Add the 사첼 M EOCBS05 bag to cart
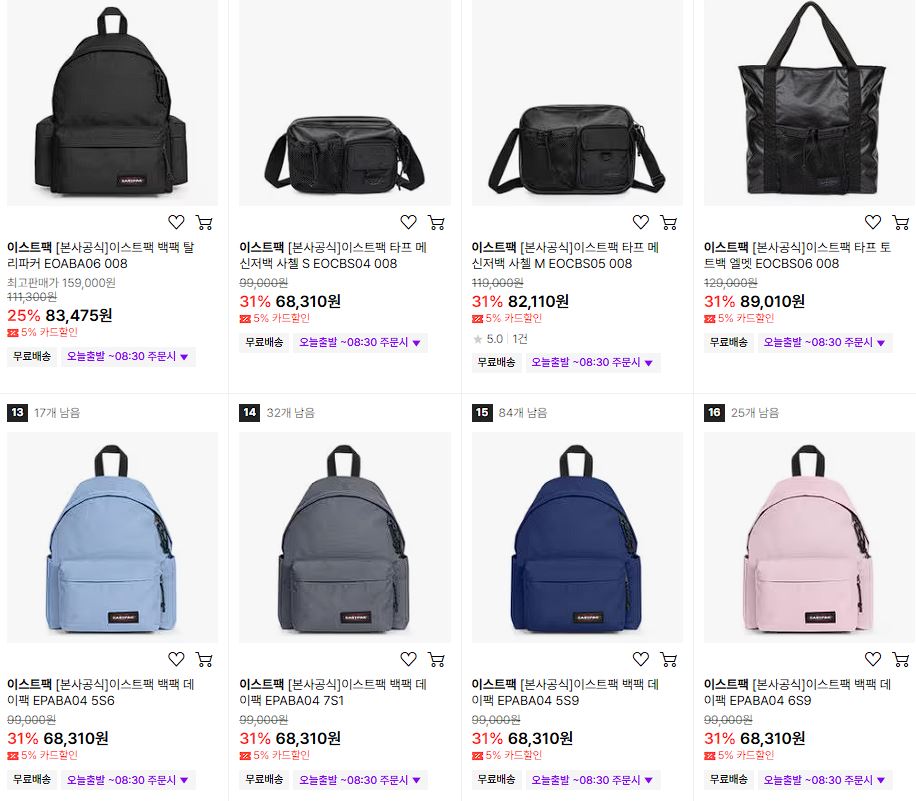The width and height of the screenshot is (916, 801). (668, 222)
